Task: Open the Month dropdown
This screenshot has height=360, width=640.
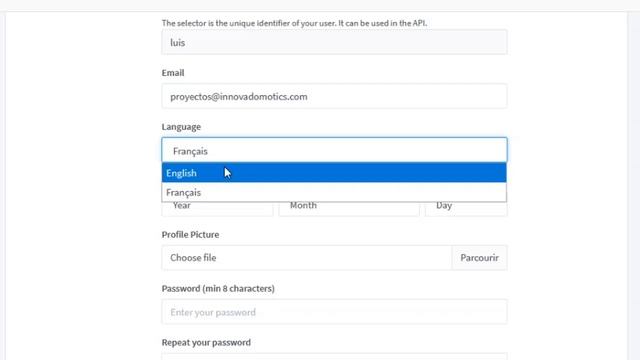Action: coord(349,208)
